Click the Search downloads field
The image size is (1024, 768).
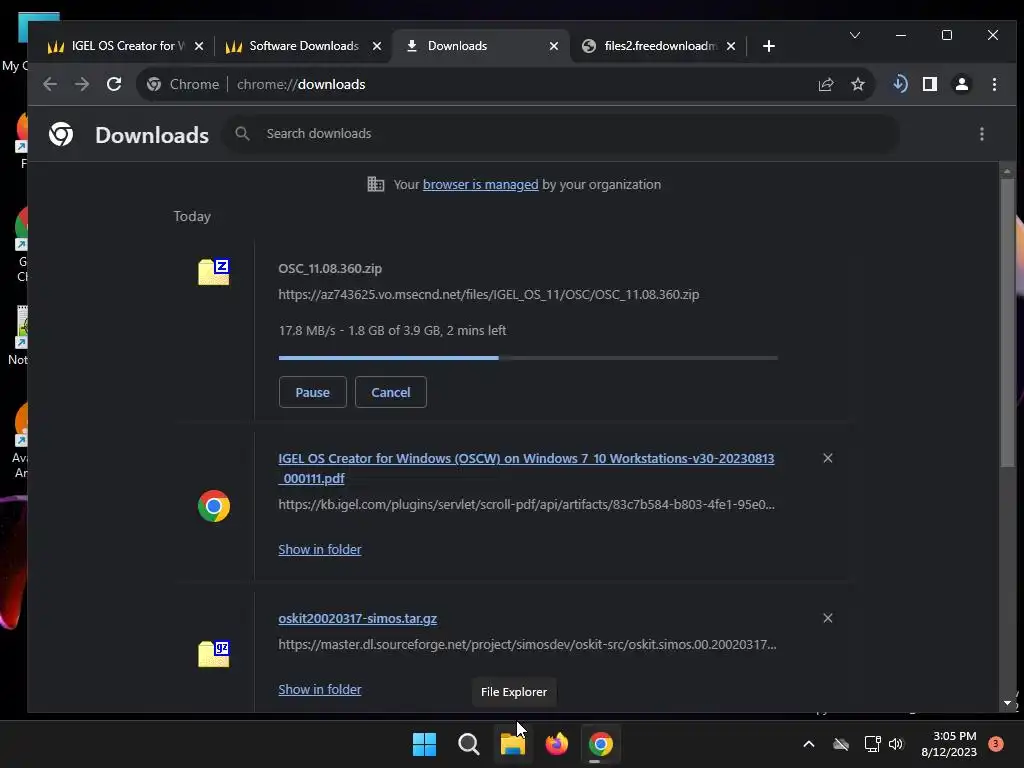click(x=562, y=134)
